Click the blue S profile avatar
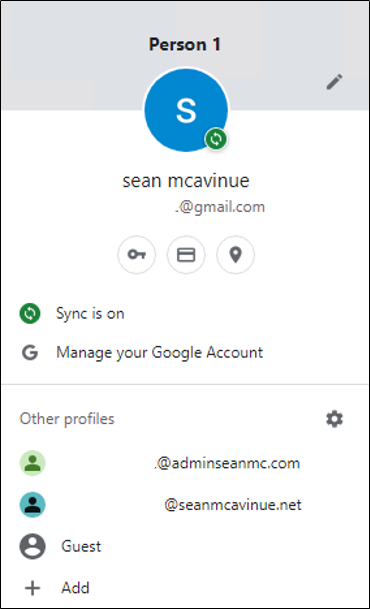370x609 pixels. 186,110
